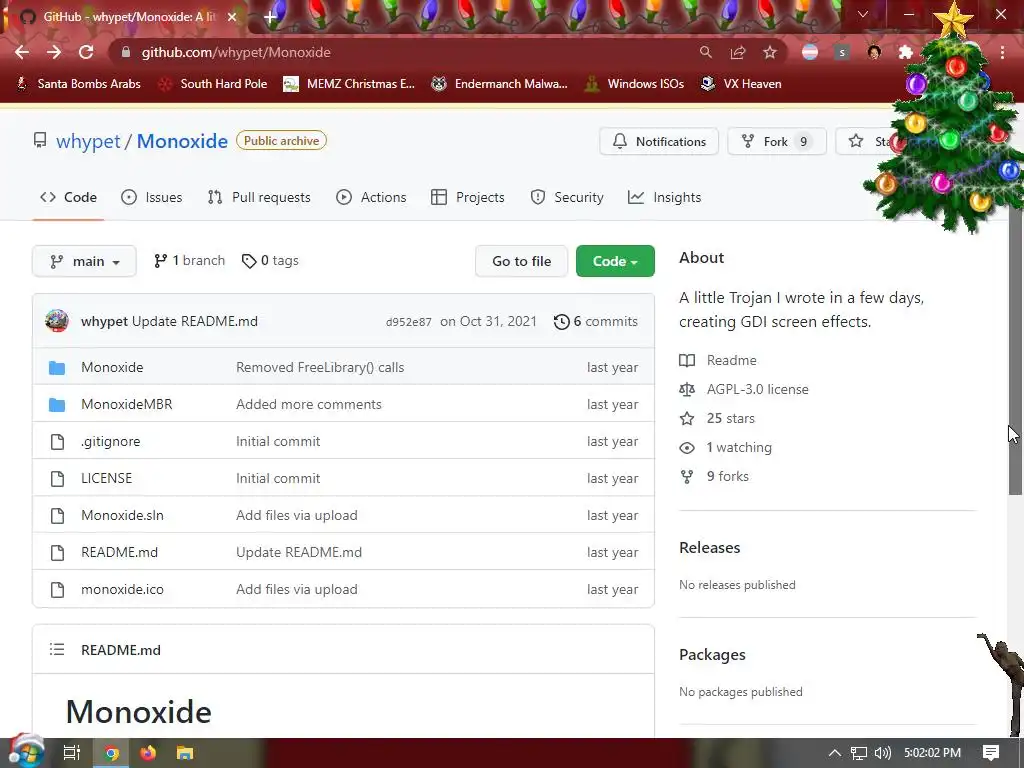Expand the main branch dropdown
The width and height of the screenshot is (1024, 768).
[84, 261]
